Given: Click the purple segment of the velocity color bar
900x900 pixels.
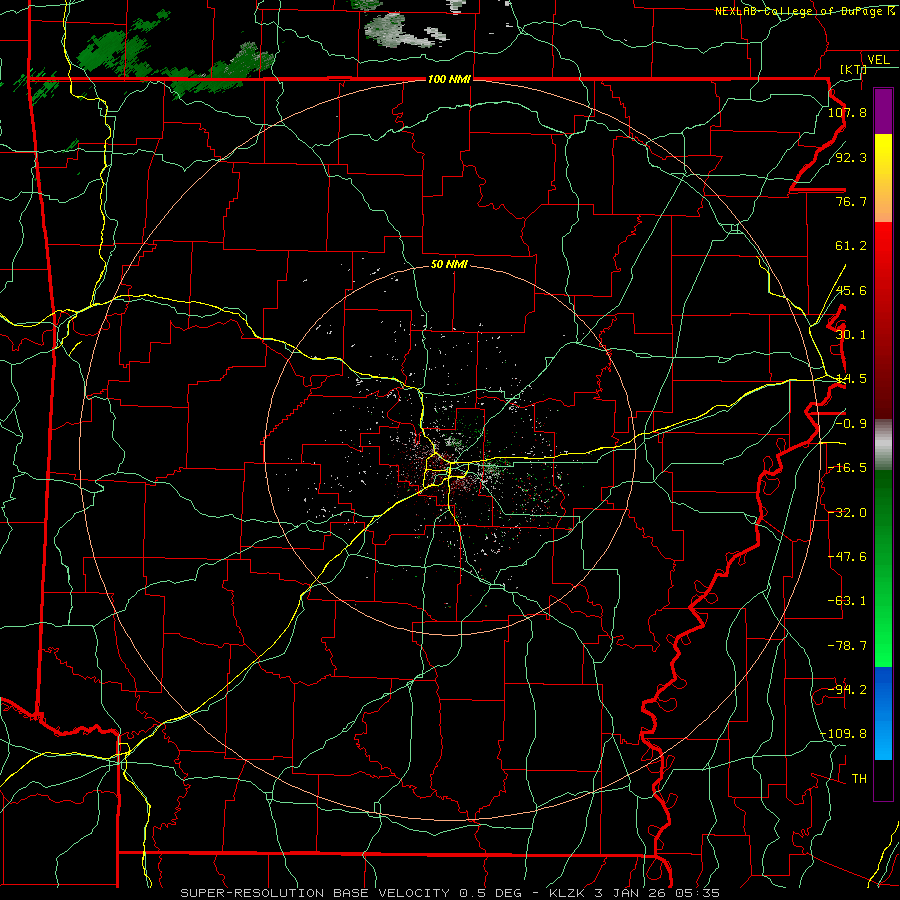Looking at the screenshot, I should [883, 111].
